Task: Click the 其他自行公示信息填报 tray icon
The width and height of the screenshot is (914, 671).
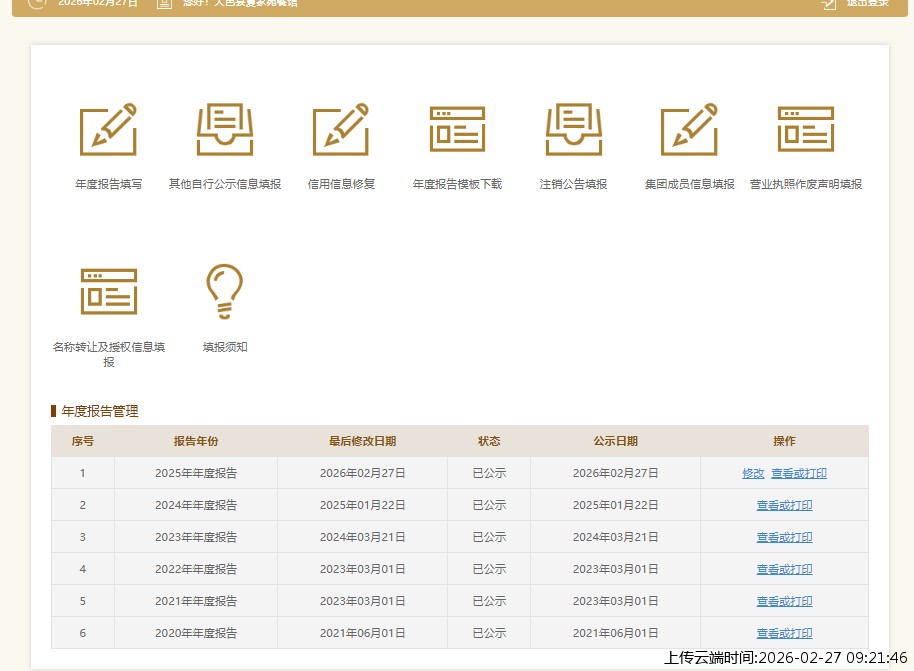Action: click(225, 130)
